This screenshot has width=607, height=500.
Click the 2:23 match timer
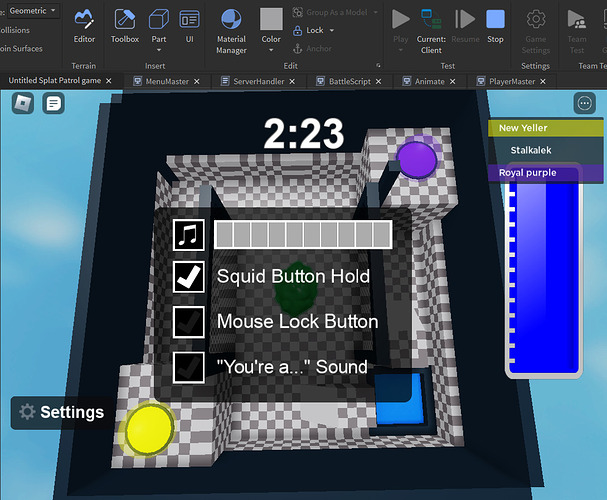point(304,133)
